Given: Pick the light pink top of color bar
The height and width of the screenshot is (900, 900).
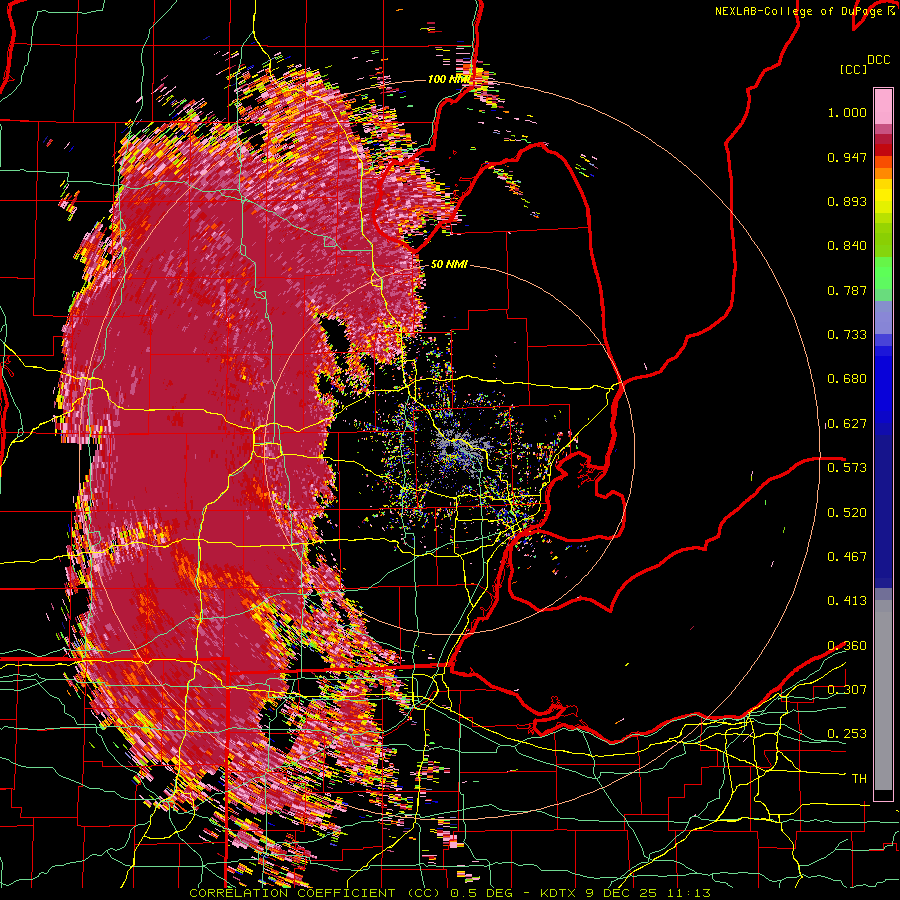Looking at the screenshot, I should tap(883, 106).
